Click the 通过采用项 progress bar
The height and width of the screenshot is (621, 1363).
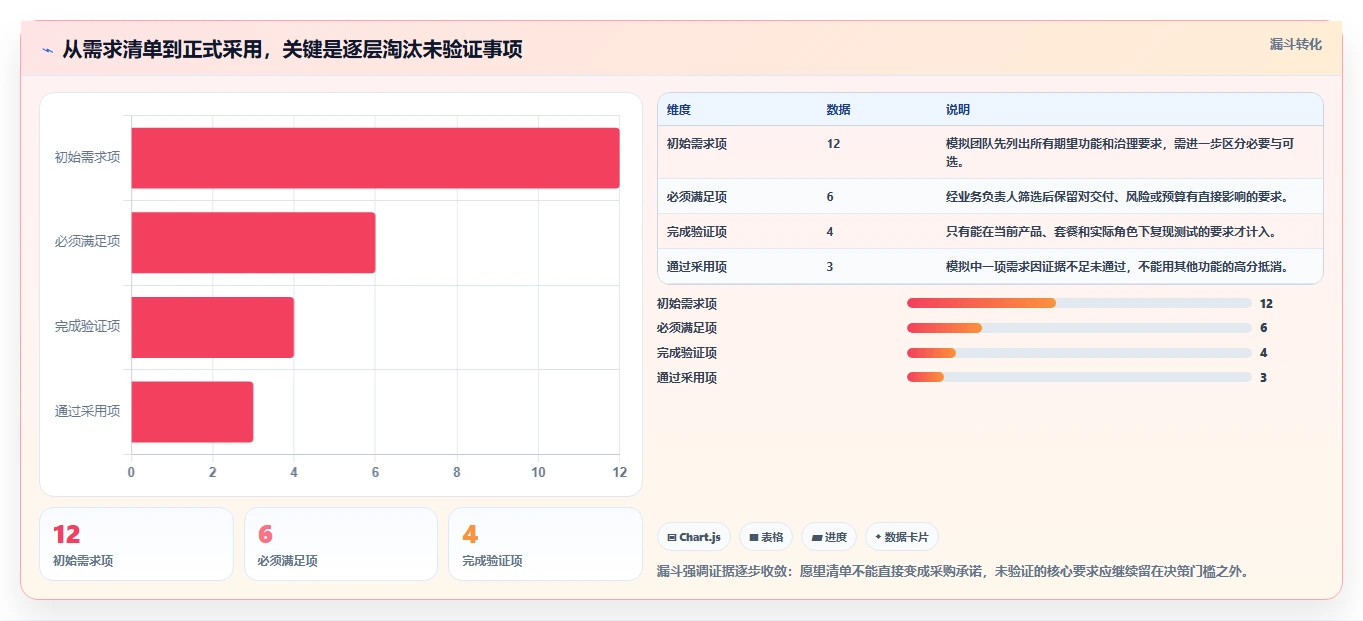pyautogui.click(x=1079, y=377)
